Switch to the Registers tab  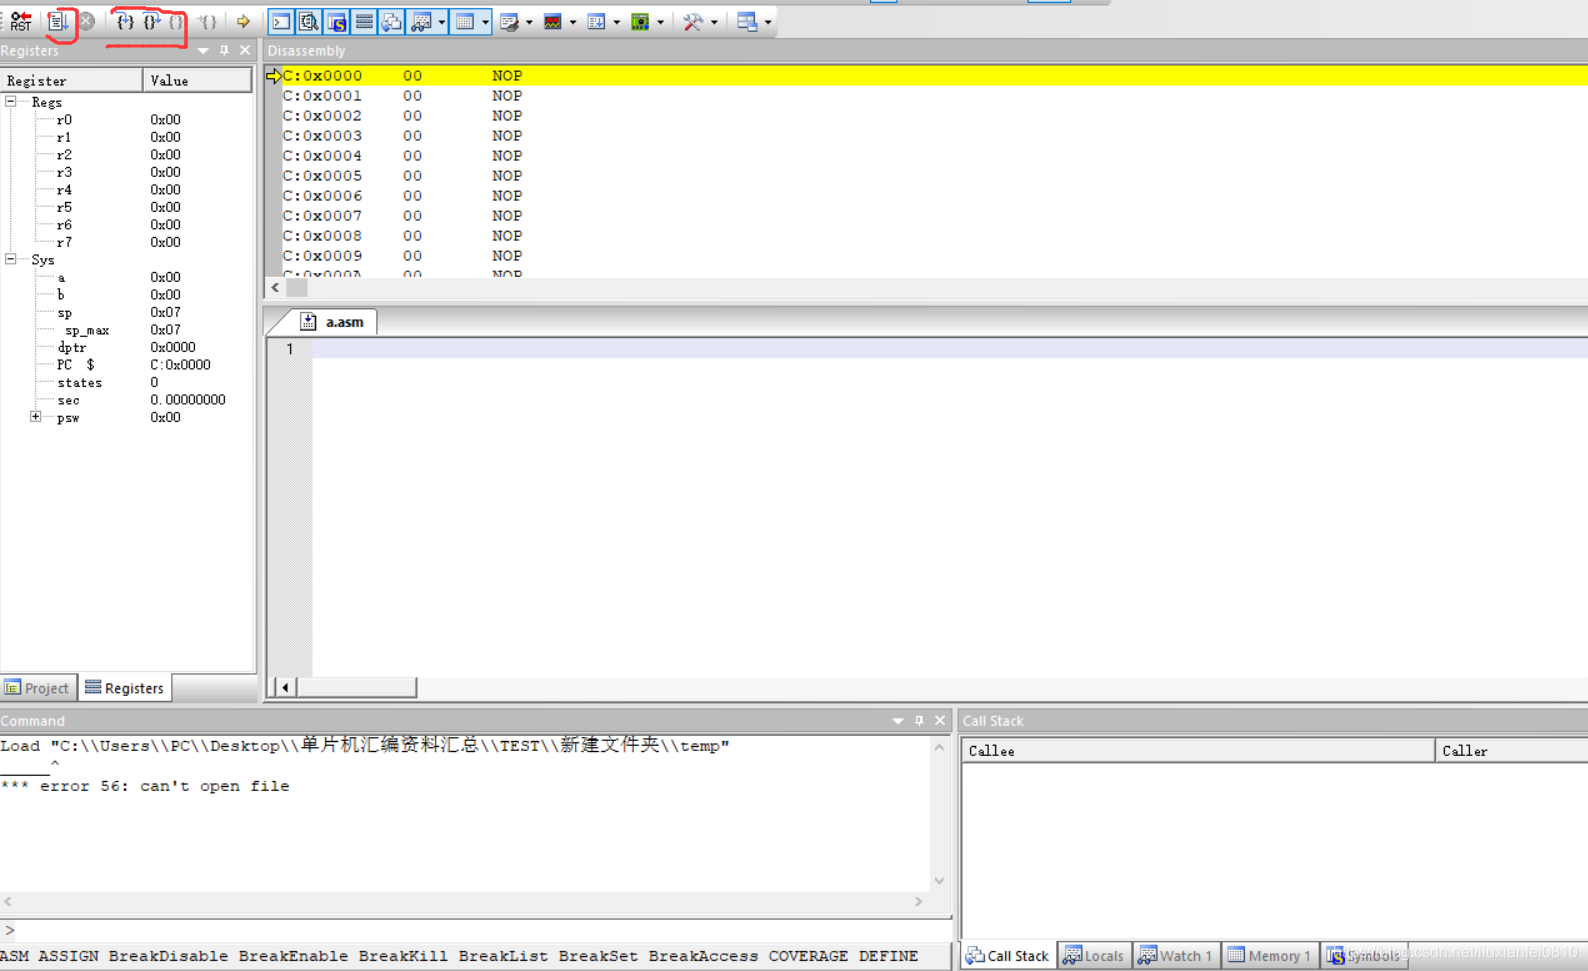click(125, 688)
